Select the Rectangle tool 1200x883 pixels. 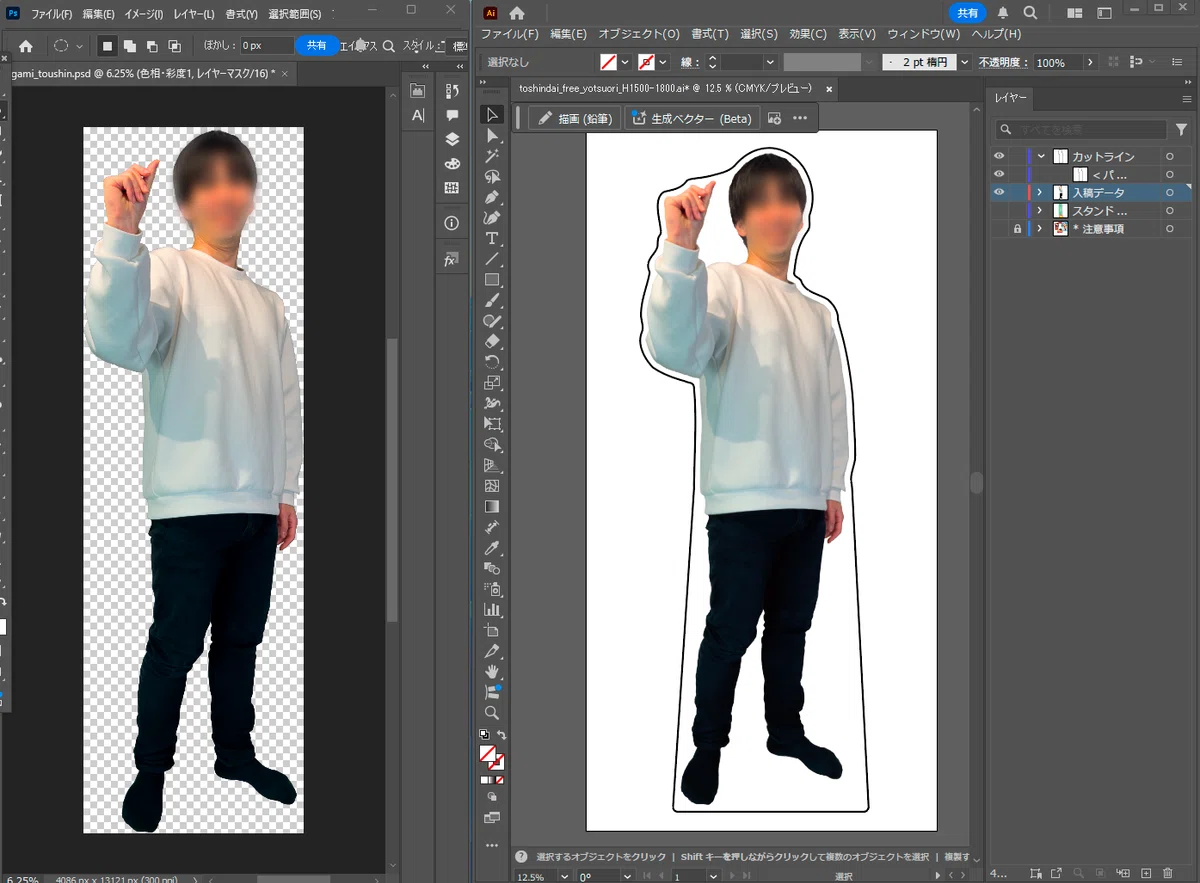click(x=492, y=280)
